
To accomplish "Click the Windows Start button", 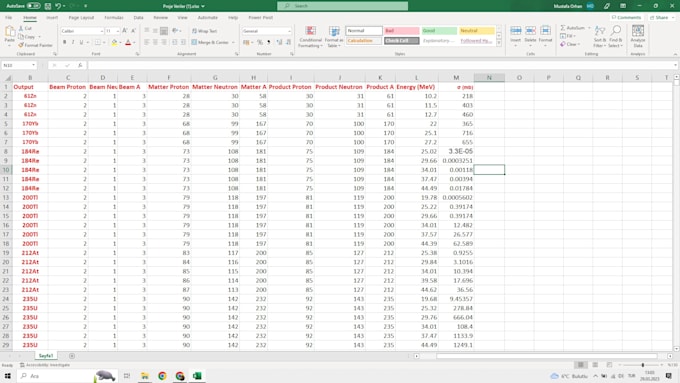I will click(8, 376).
